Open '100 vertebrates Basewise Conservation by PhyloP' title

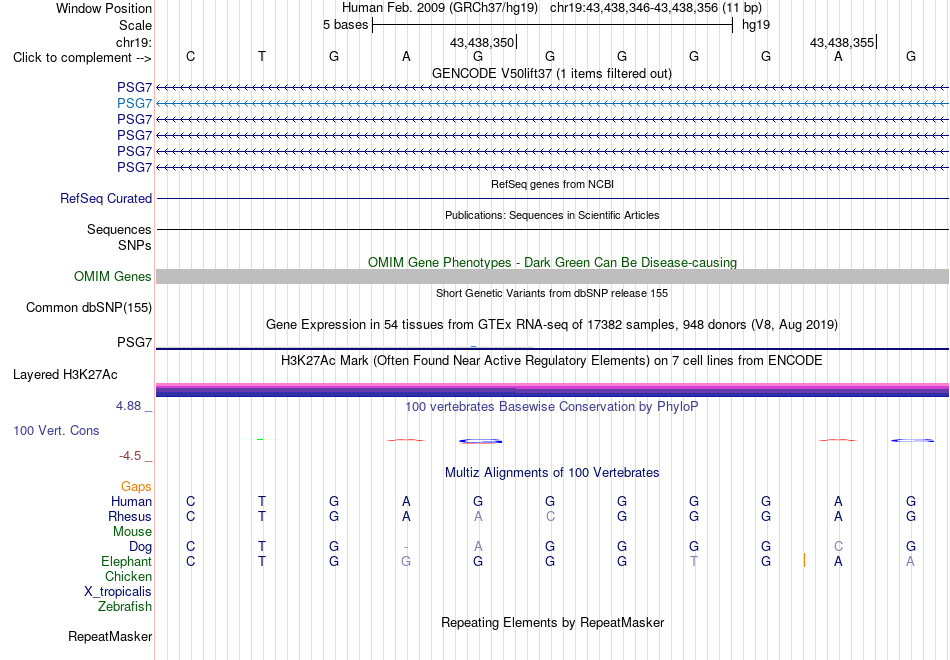coord(552,407)
